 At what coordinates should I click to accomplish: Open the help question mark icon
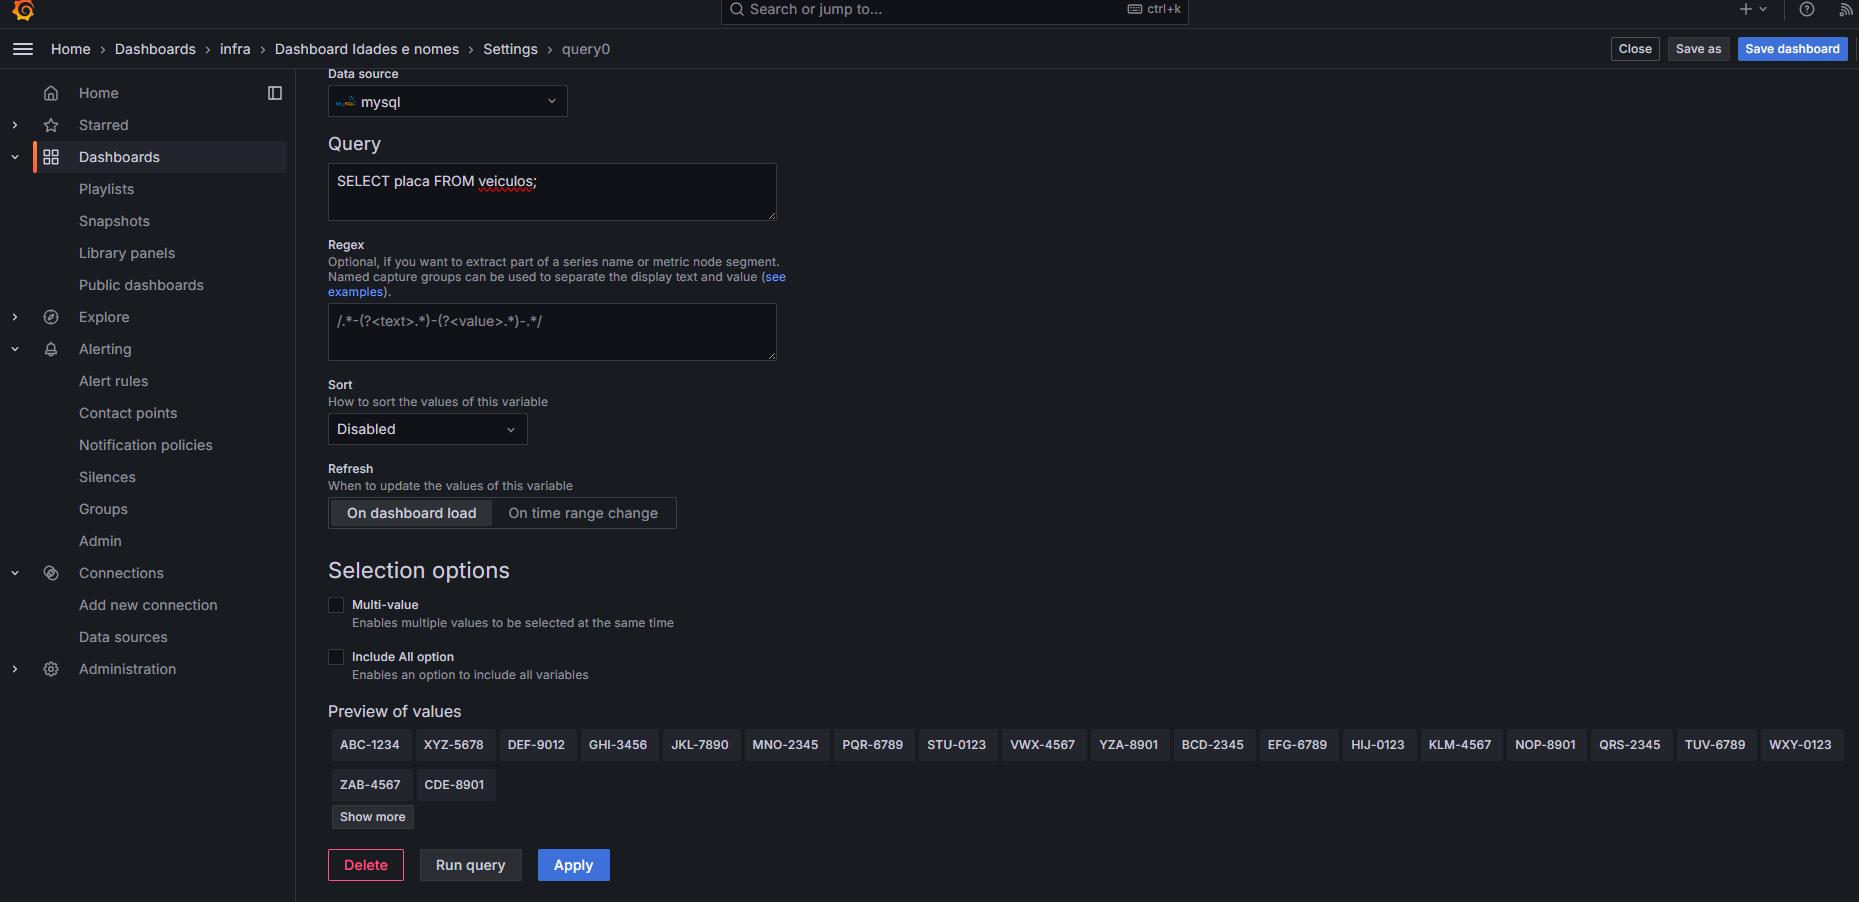1807,9
